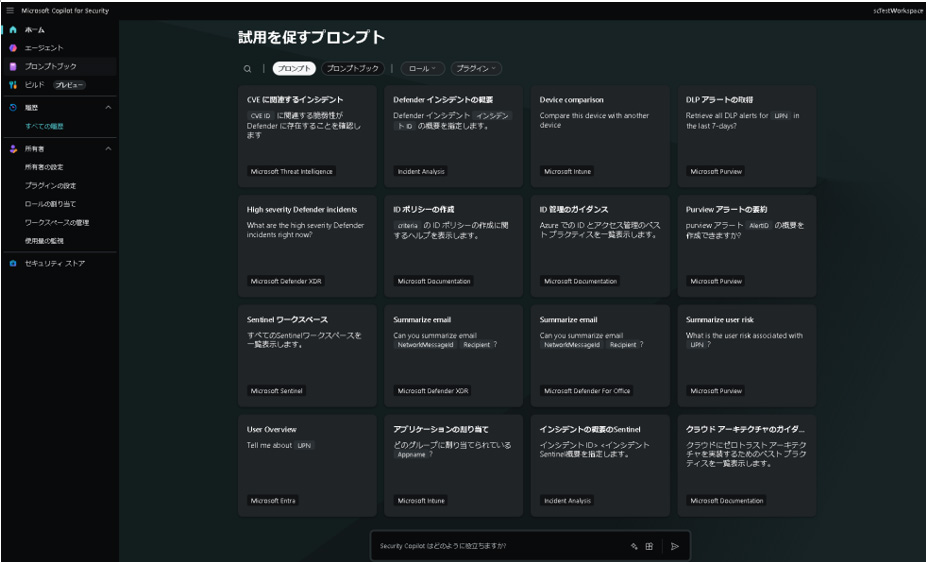Click the prompts sparkle icon in prompt bar
This screenshot has height=562, width=926.
(634, 546)
